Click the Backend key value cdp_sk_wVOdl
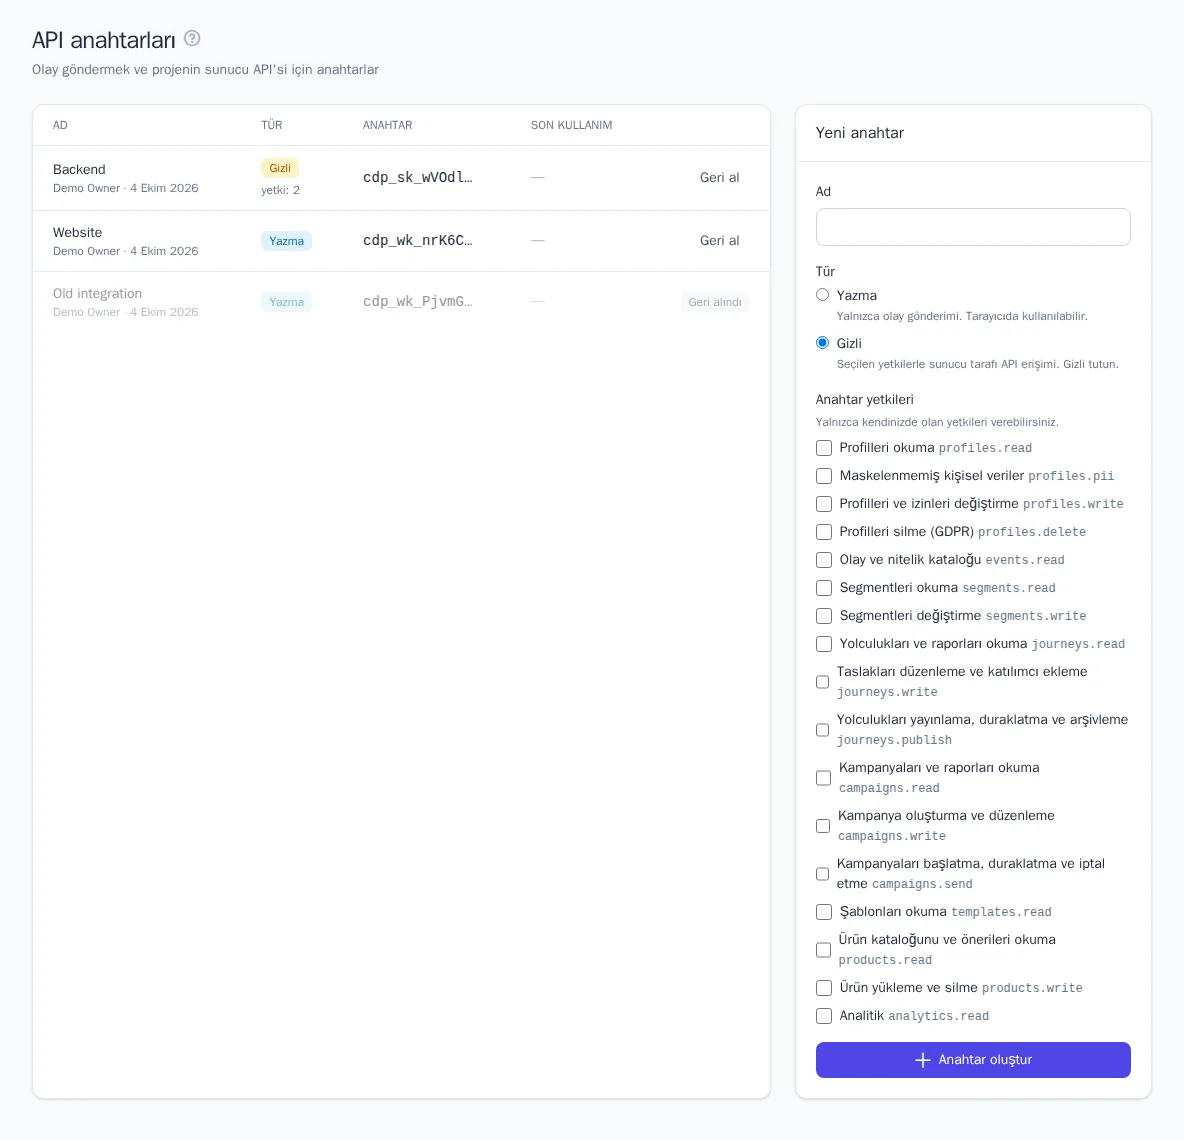The width and height of the screenshot is (1184, 1140). [x=418, y=177]
